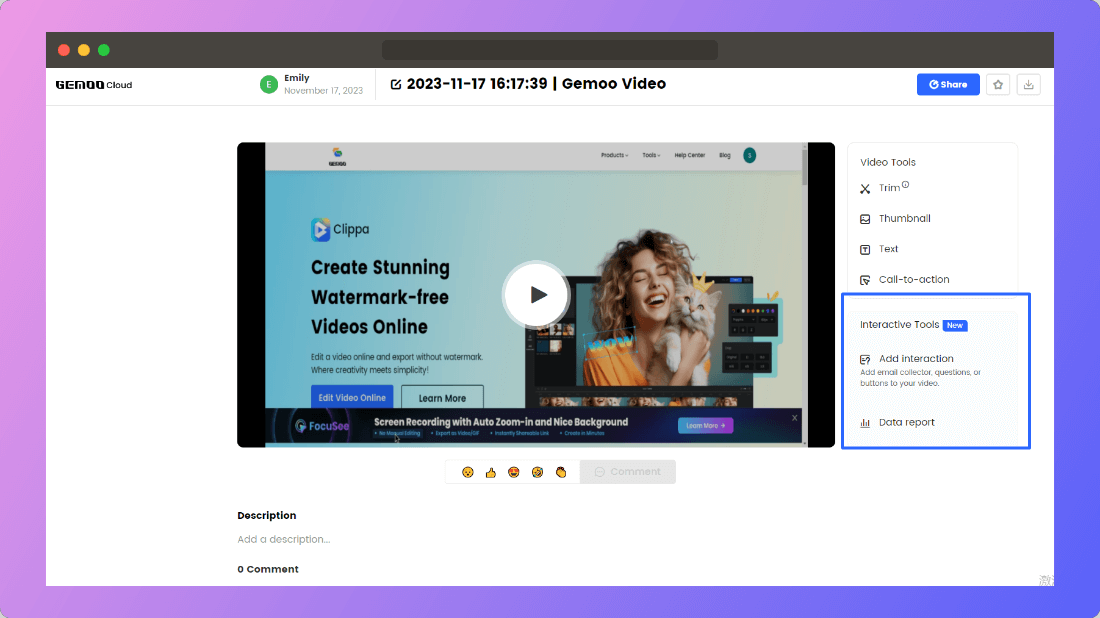This screenshot has height=618, width=1100.
Task: Click the video title text
Action: 536,83
